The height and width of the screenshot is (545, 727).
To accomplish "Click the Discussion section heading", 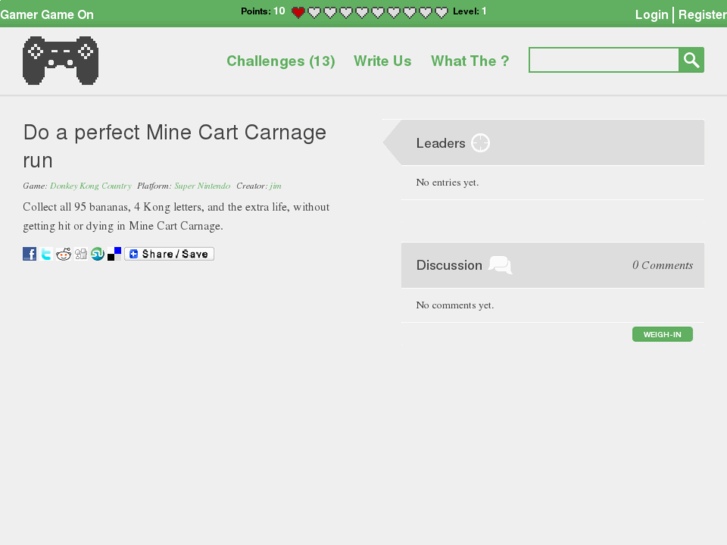I will pyautogui.click(x=449, y=265).
